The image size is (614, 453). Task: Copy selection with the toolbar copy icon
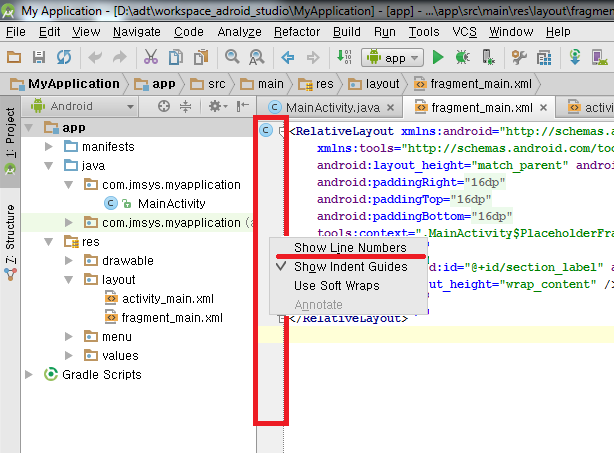[x=176, y=58]
